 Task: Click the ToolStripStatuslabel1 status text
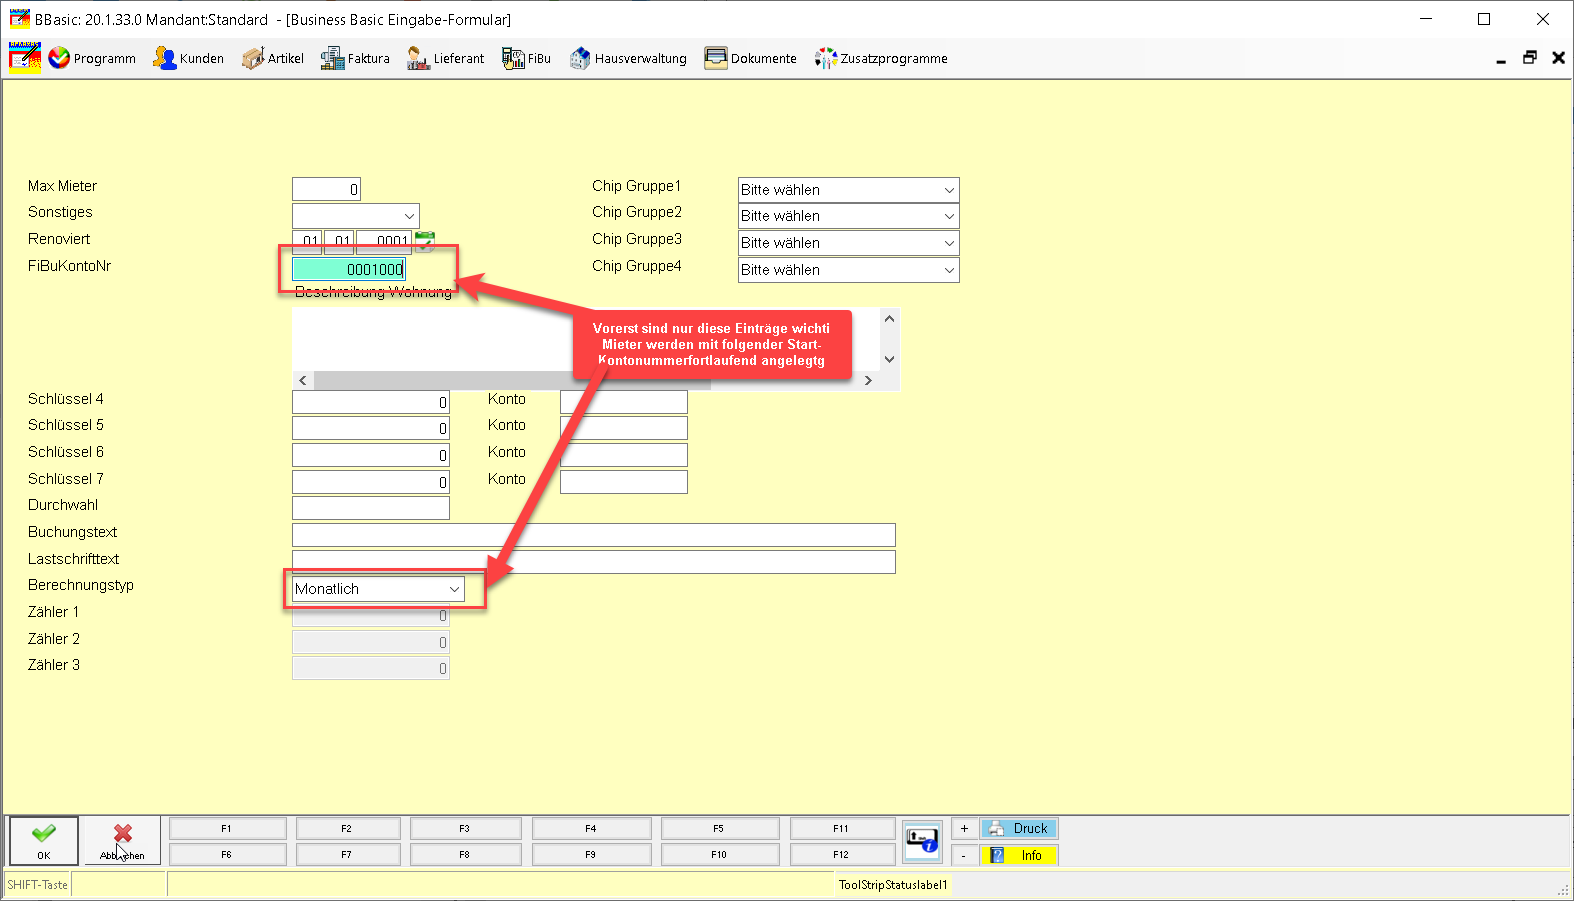point(893,885)
